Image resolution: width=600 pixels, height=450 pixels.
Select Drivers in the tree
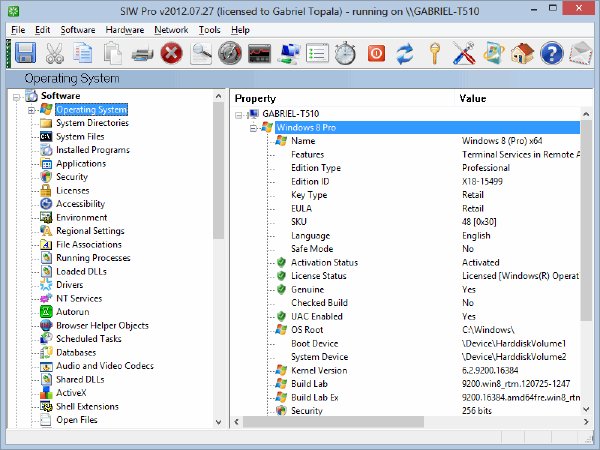(70, 285)
